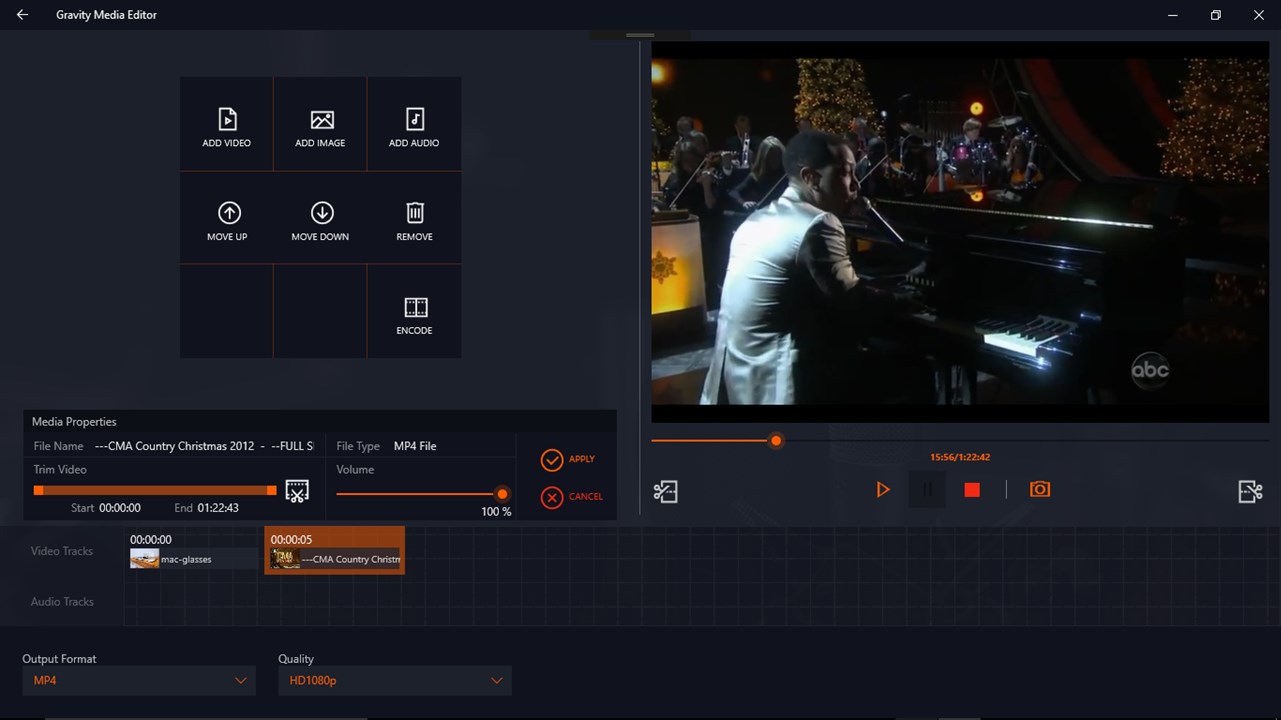Open the Output Format MP4 dropdown
The image size is (1281, 720).
(139, 681)
